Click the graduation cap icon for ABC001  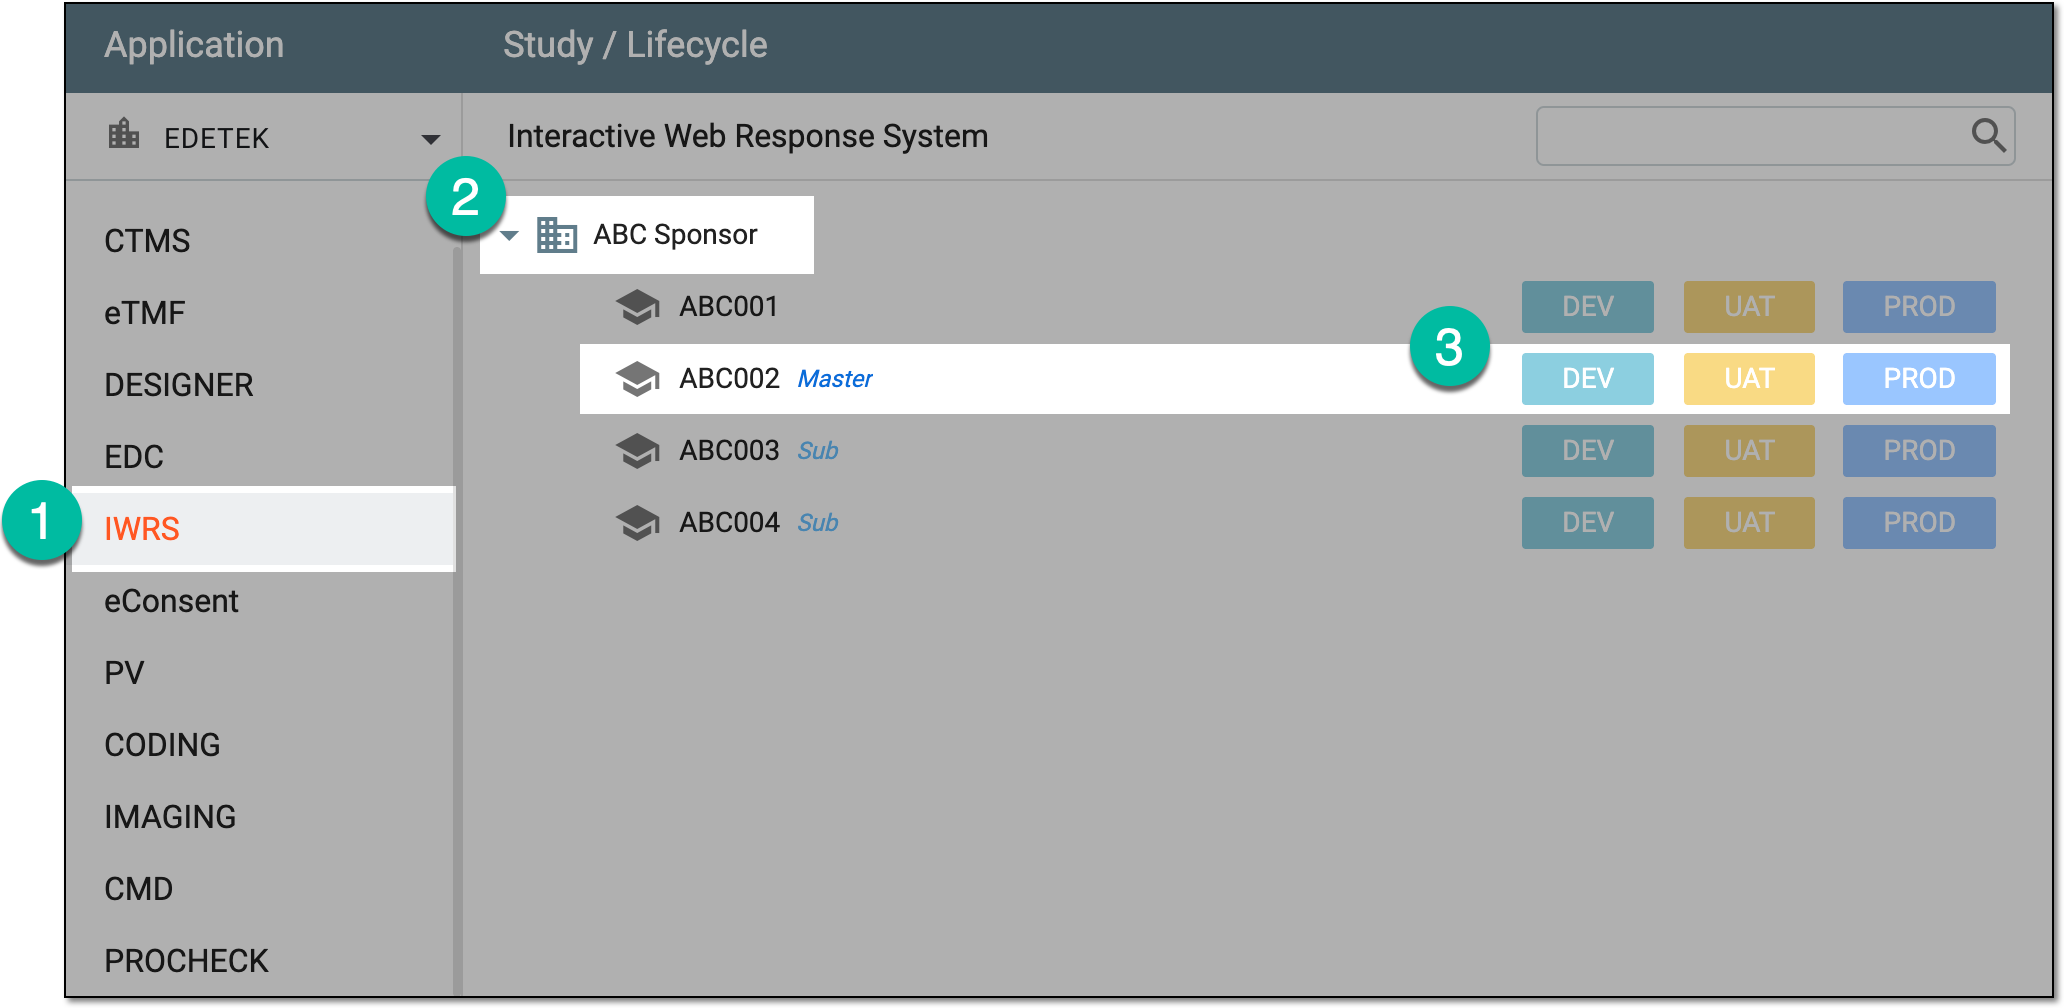[x=637, y=307]
